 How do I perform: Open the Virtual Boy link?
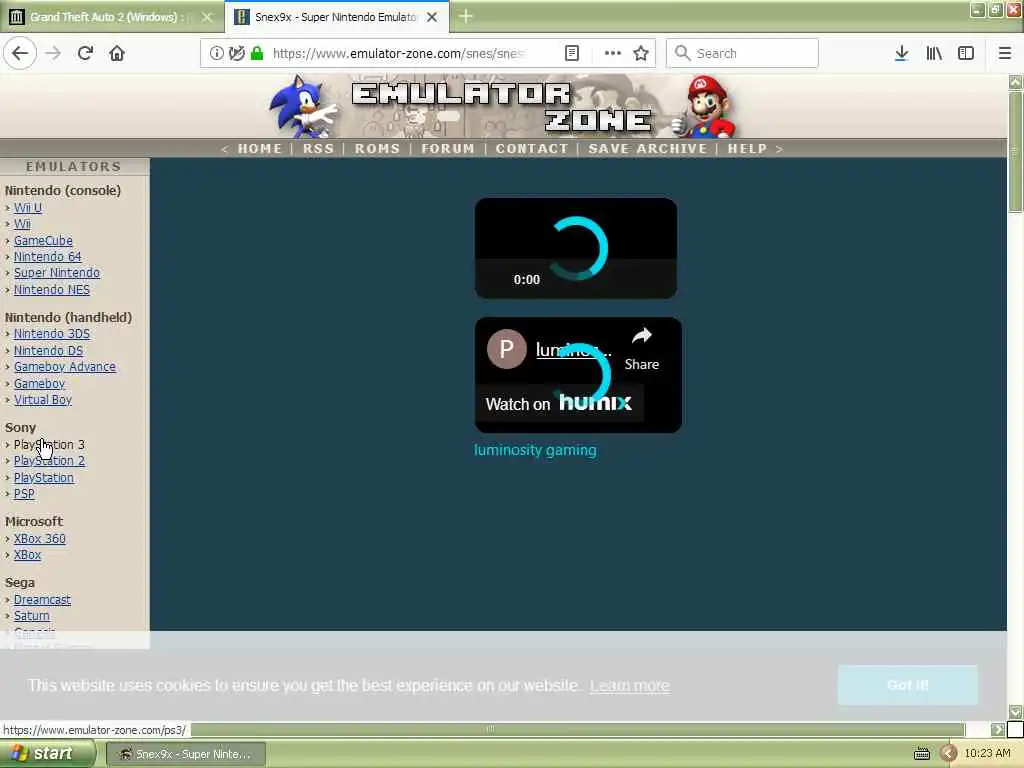[x=42, y=400]
